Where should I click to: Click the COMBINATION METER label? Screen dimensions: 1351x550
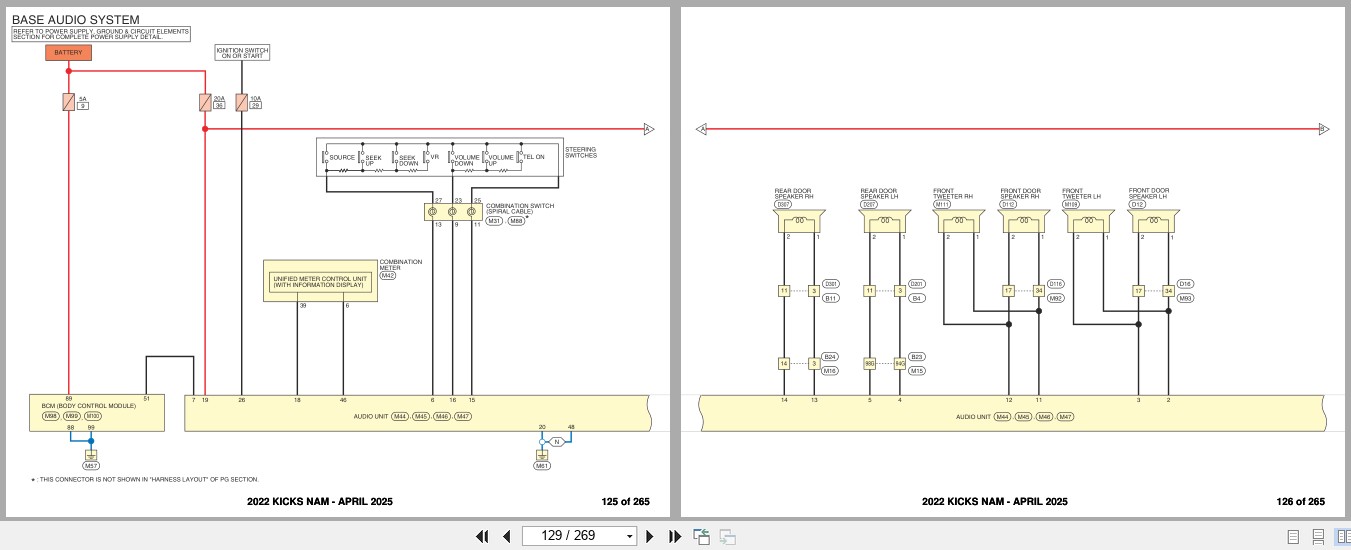401,265
